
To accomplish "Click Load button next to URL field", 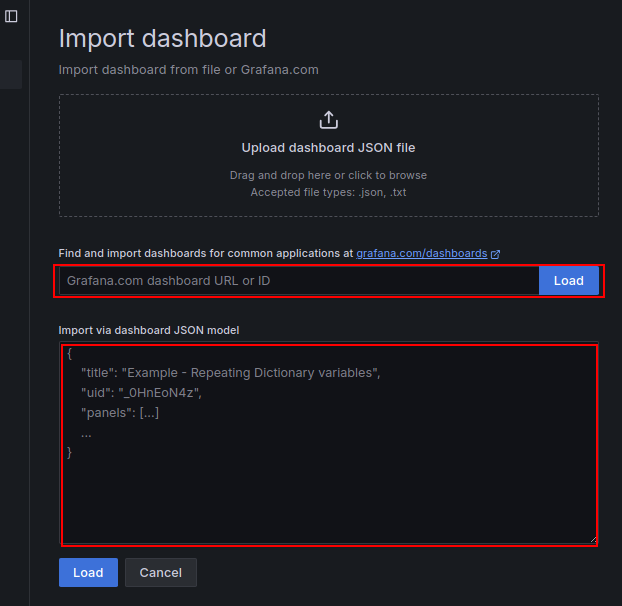I will click(x=568, y=281).
